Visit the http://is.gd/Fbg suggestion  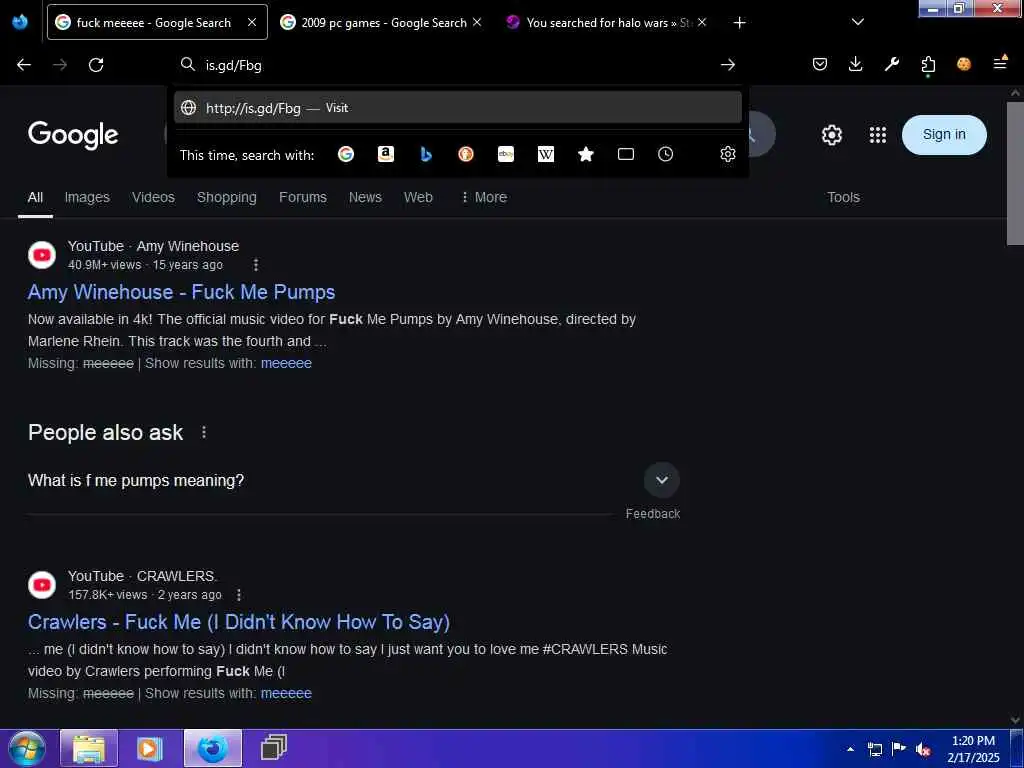click(457, 108)
